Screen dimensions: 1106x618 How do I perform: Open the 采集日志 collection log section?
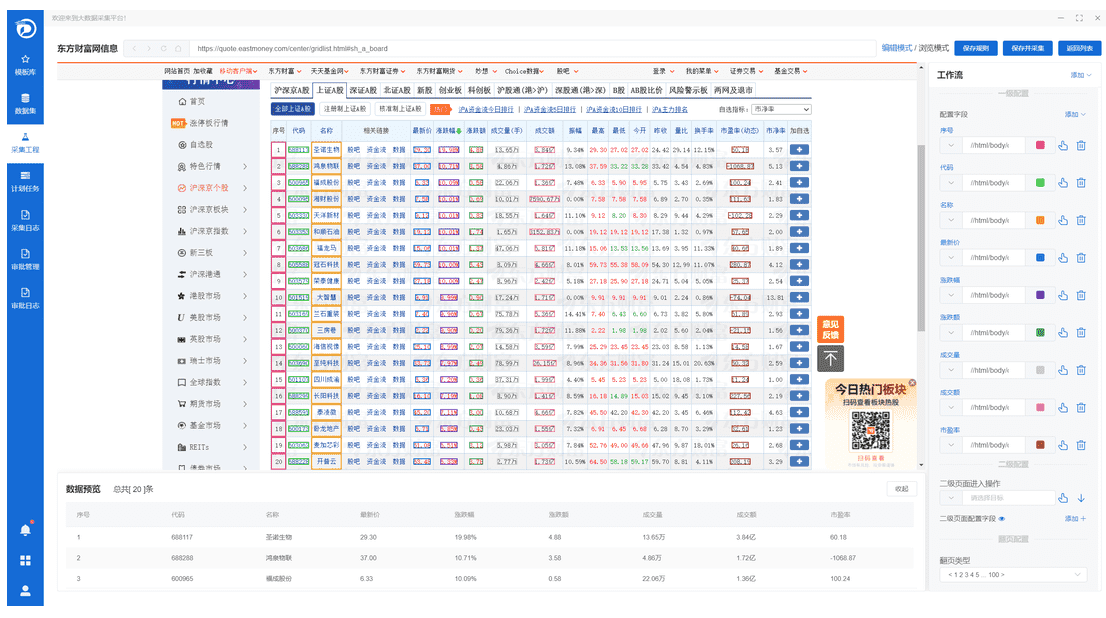coord(25,220)
